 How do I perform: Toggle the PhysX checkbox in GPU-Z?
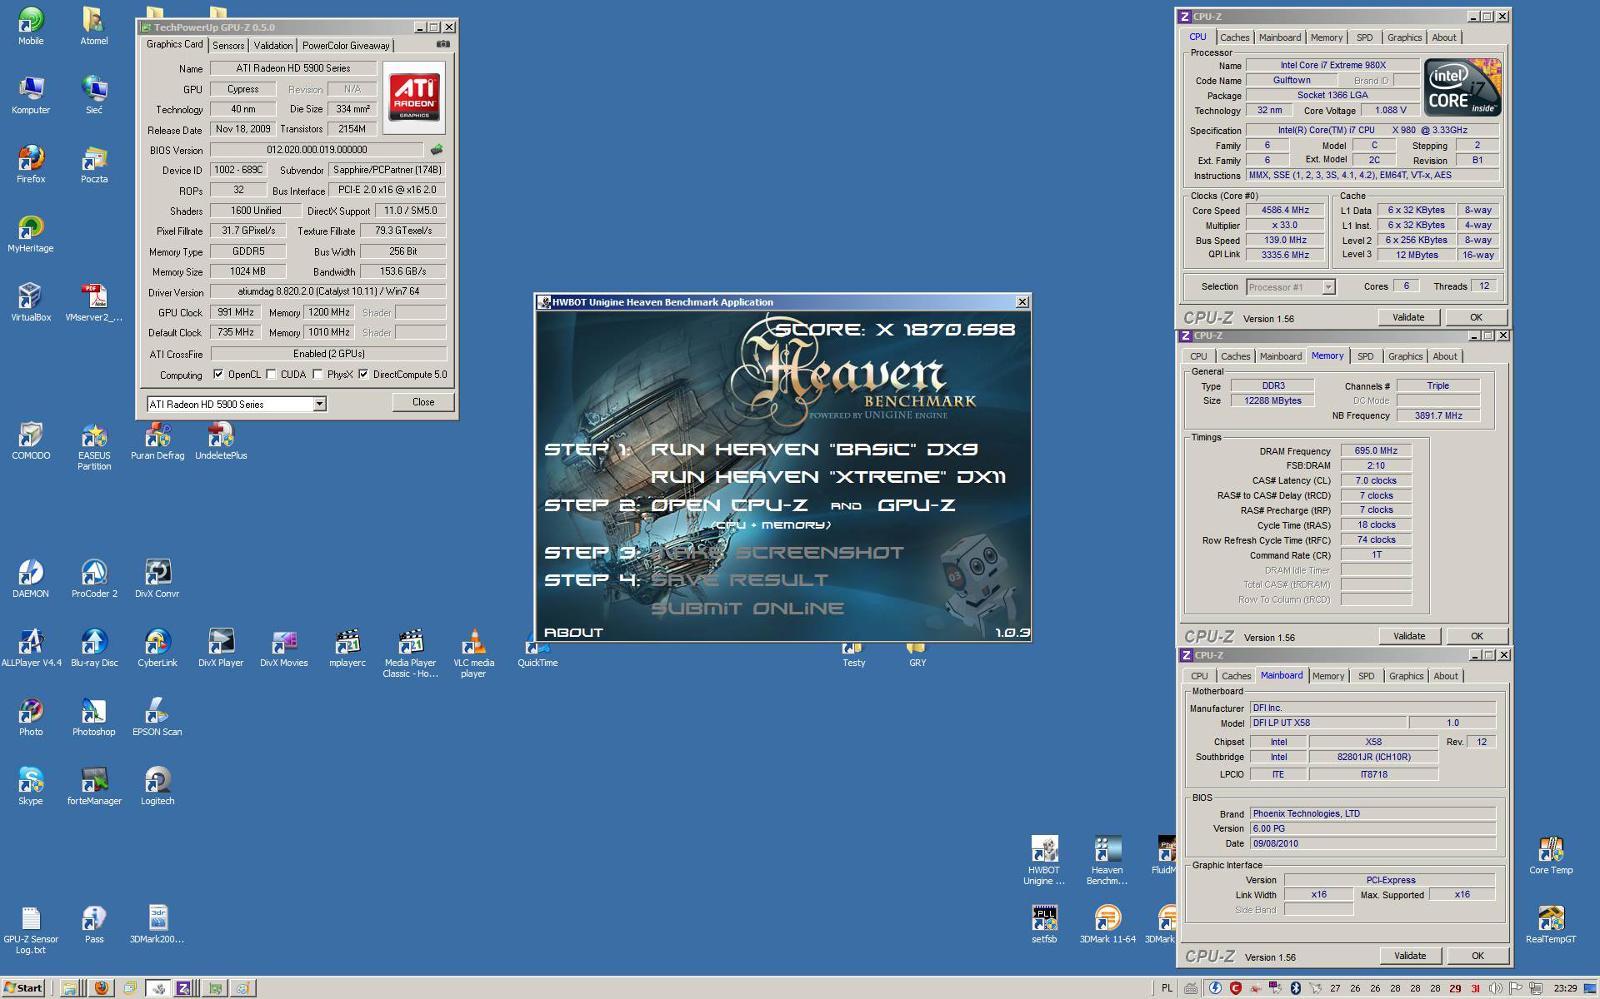[317, 375]
